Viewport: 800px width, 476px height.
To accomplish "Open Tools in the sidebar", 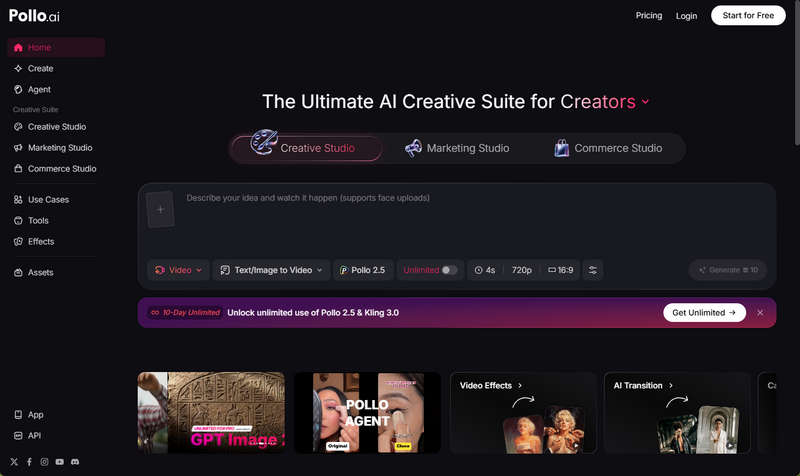I will tap(56, 220).
